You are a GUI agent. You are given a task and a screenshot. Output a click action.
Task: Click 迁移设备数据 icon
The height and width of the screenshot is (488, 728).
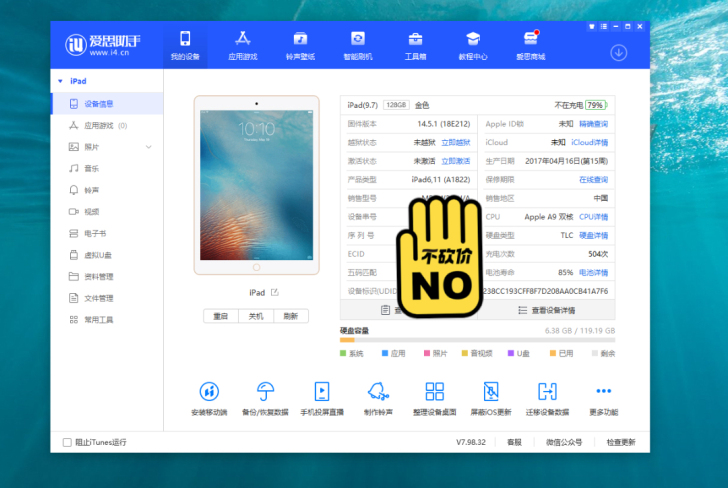click(547, 391)
